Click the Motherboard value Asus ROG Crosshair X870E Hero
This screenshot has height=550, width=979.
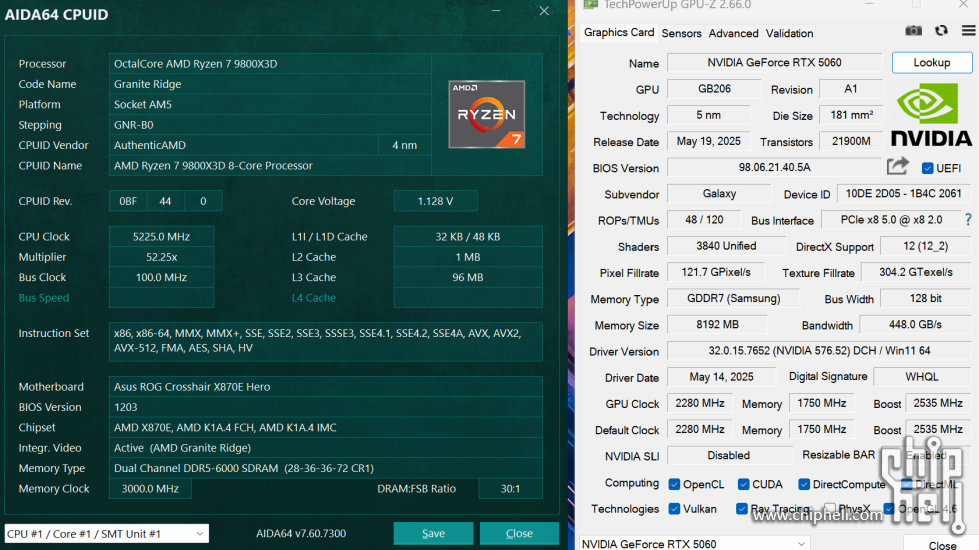(325, 386)
